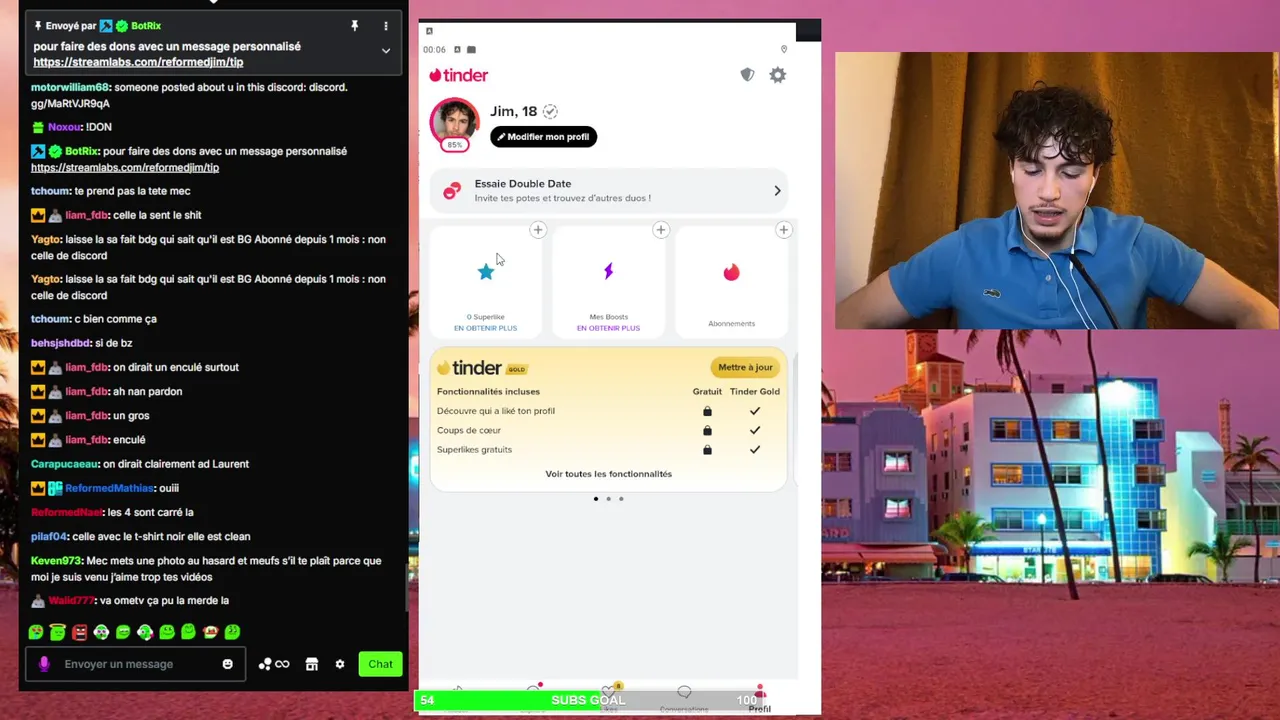
Task: Click the Abonnements flame icon
Action: click(x=732, y=272)
